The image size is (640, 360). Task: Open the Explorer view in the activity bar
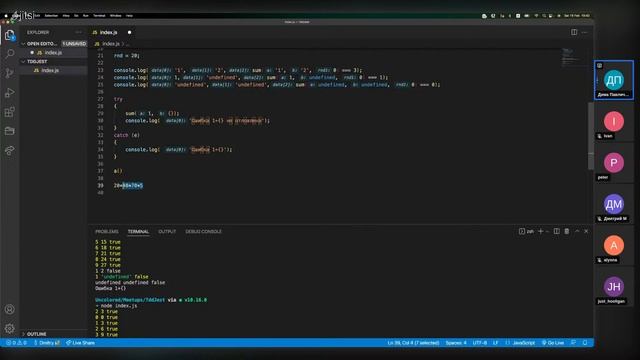10,36
